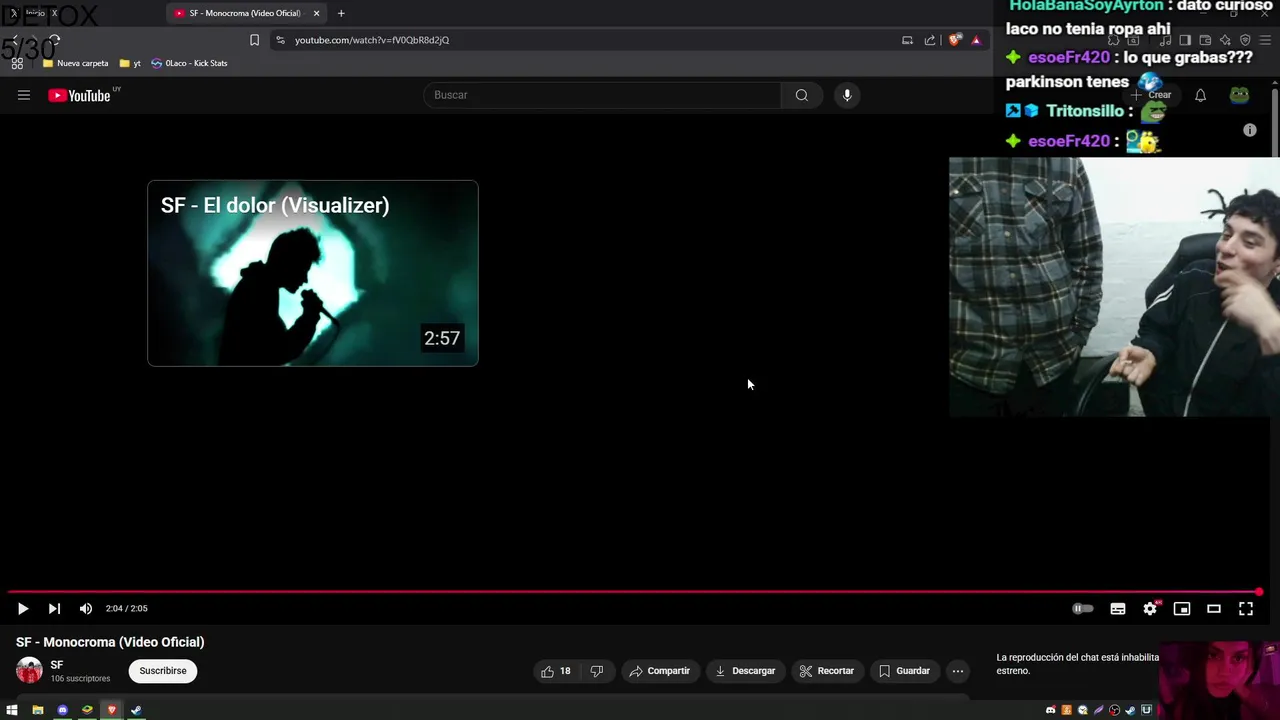Go to YouTube home via logo
The image size is (1280, 720).
(79, 95)
